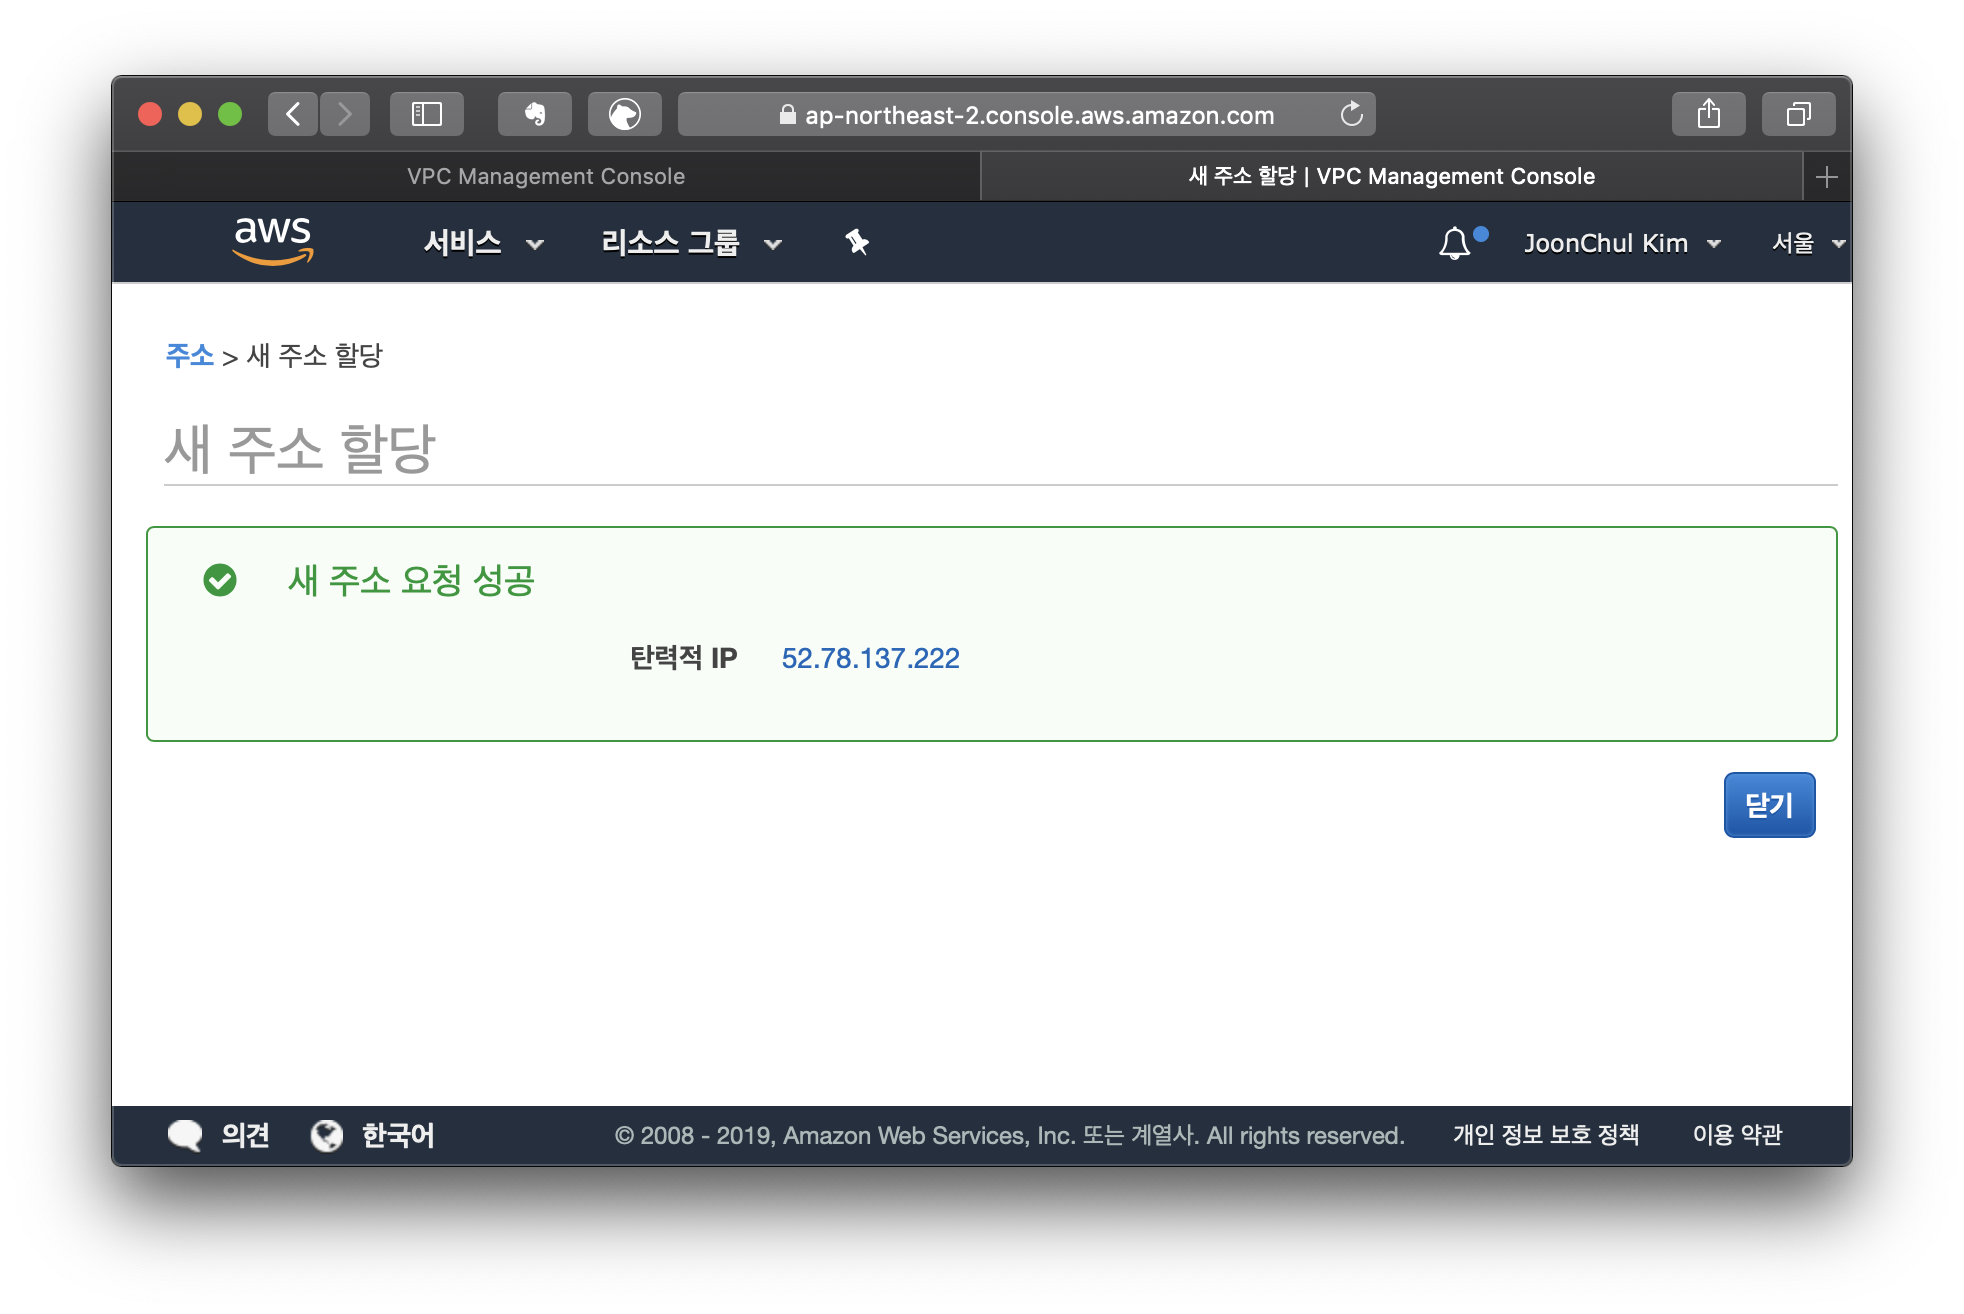Go back with the browser back arrow

tap(293, 114)
